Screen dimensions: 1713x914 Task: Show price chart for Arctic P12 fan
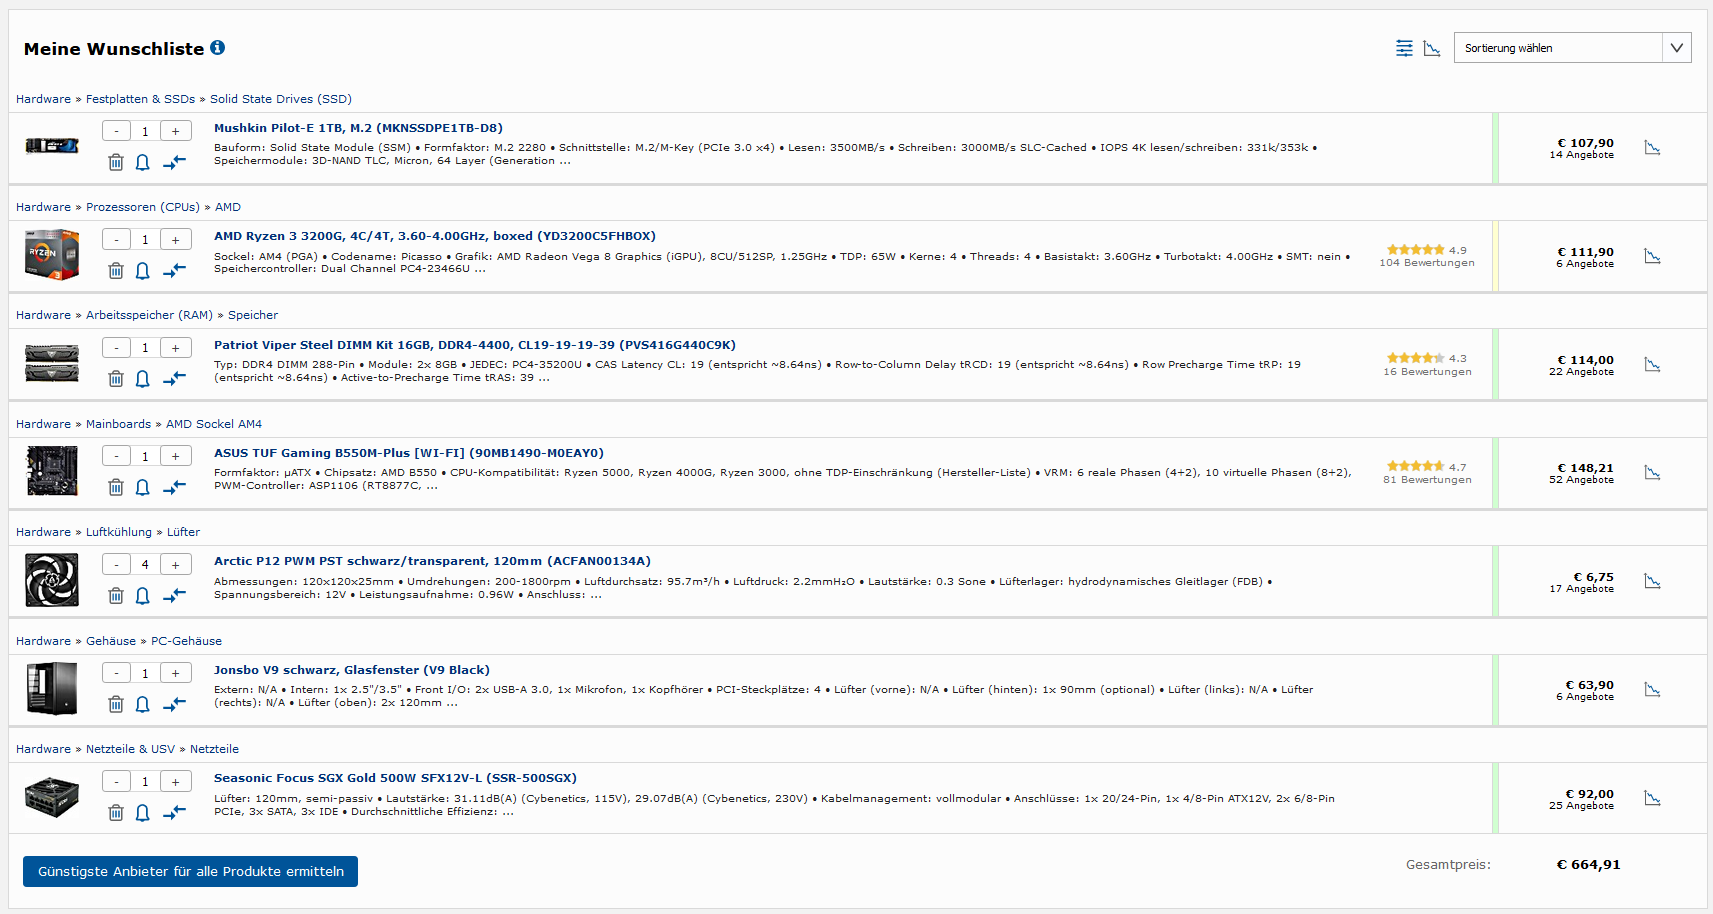(x=1652, y=582)
